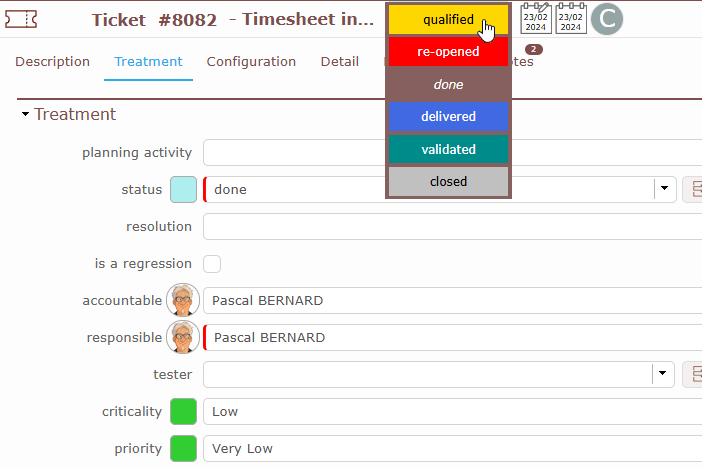Click the responsible person's avatar photo
This screenshot has height=468, width=702.
coord(183,337)
